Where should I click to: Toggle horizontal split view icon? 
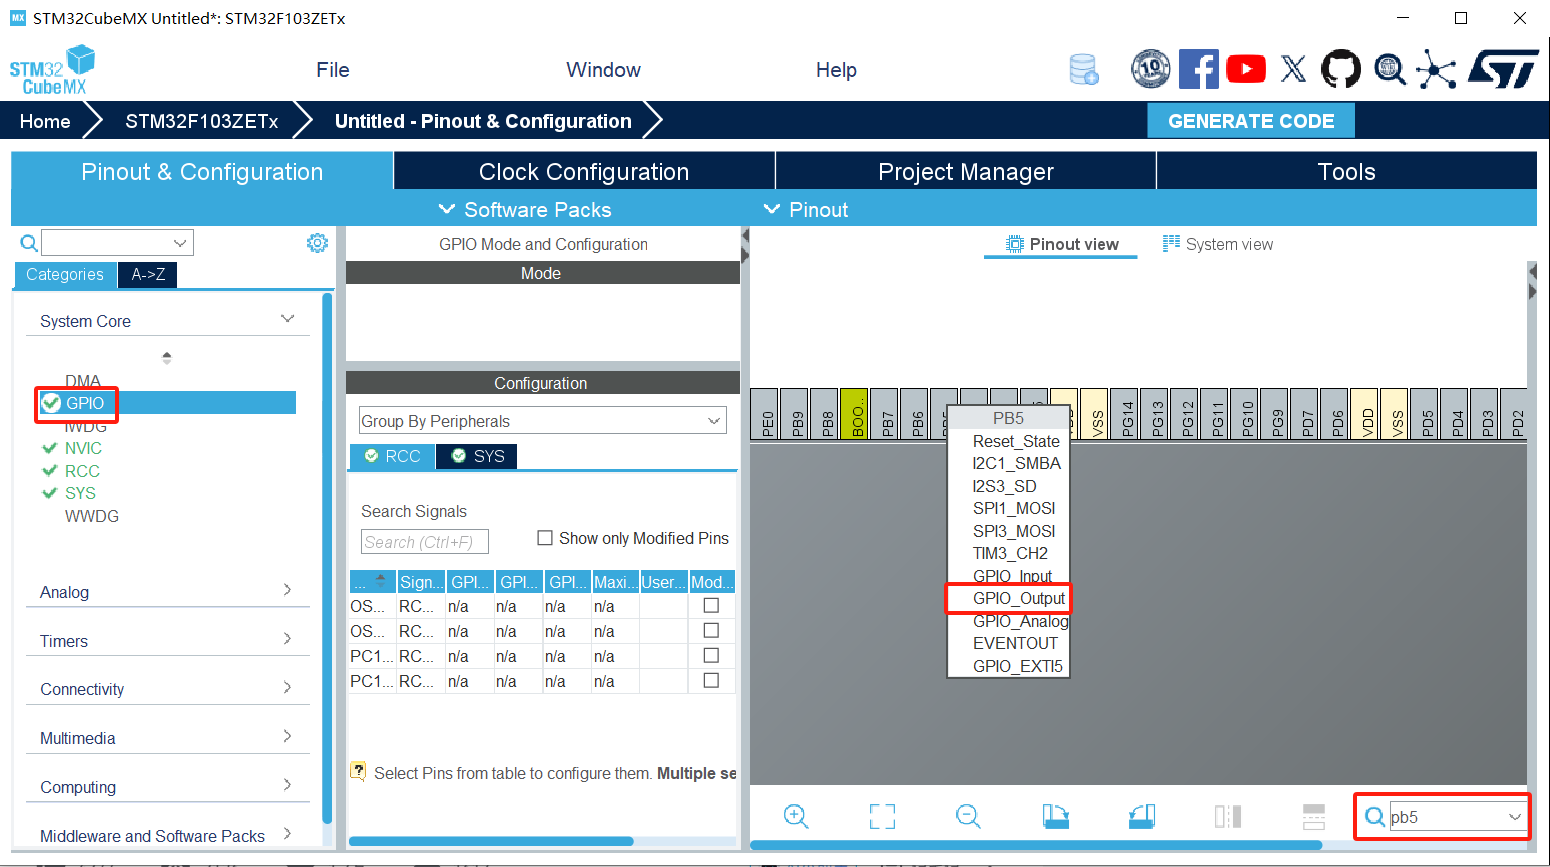[1314, 816]
